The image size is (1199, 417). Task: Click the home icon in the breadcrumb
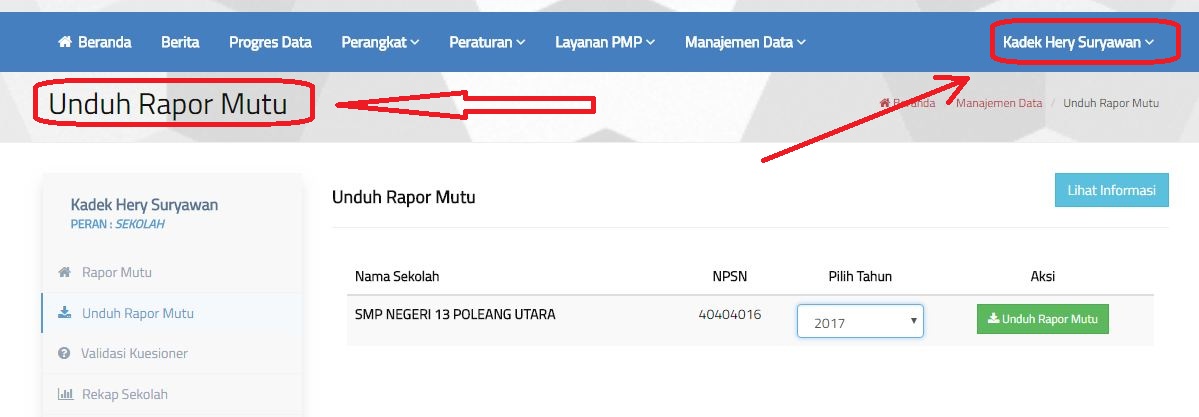click(x=884, y=103)
